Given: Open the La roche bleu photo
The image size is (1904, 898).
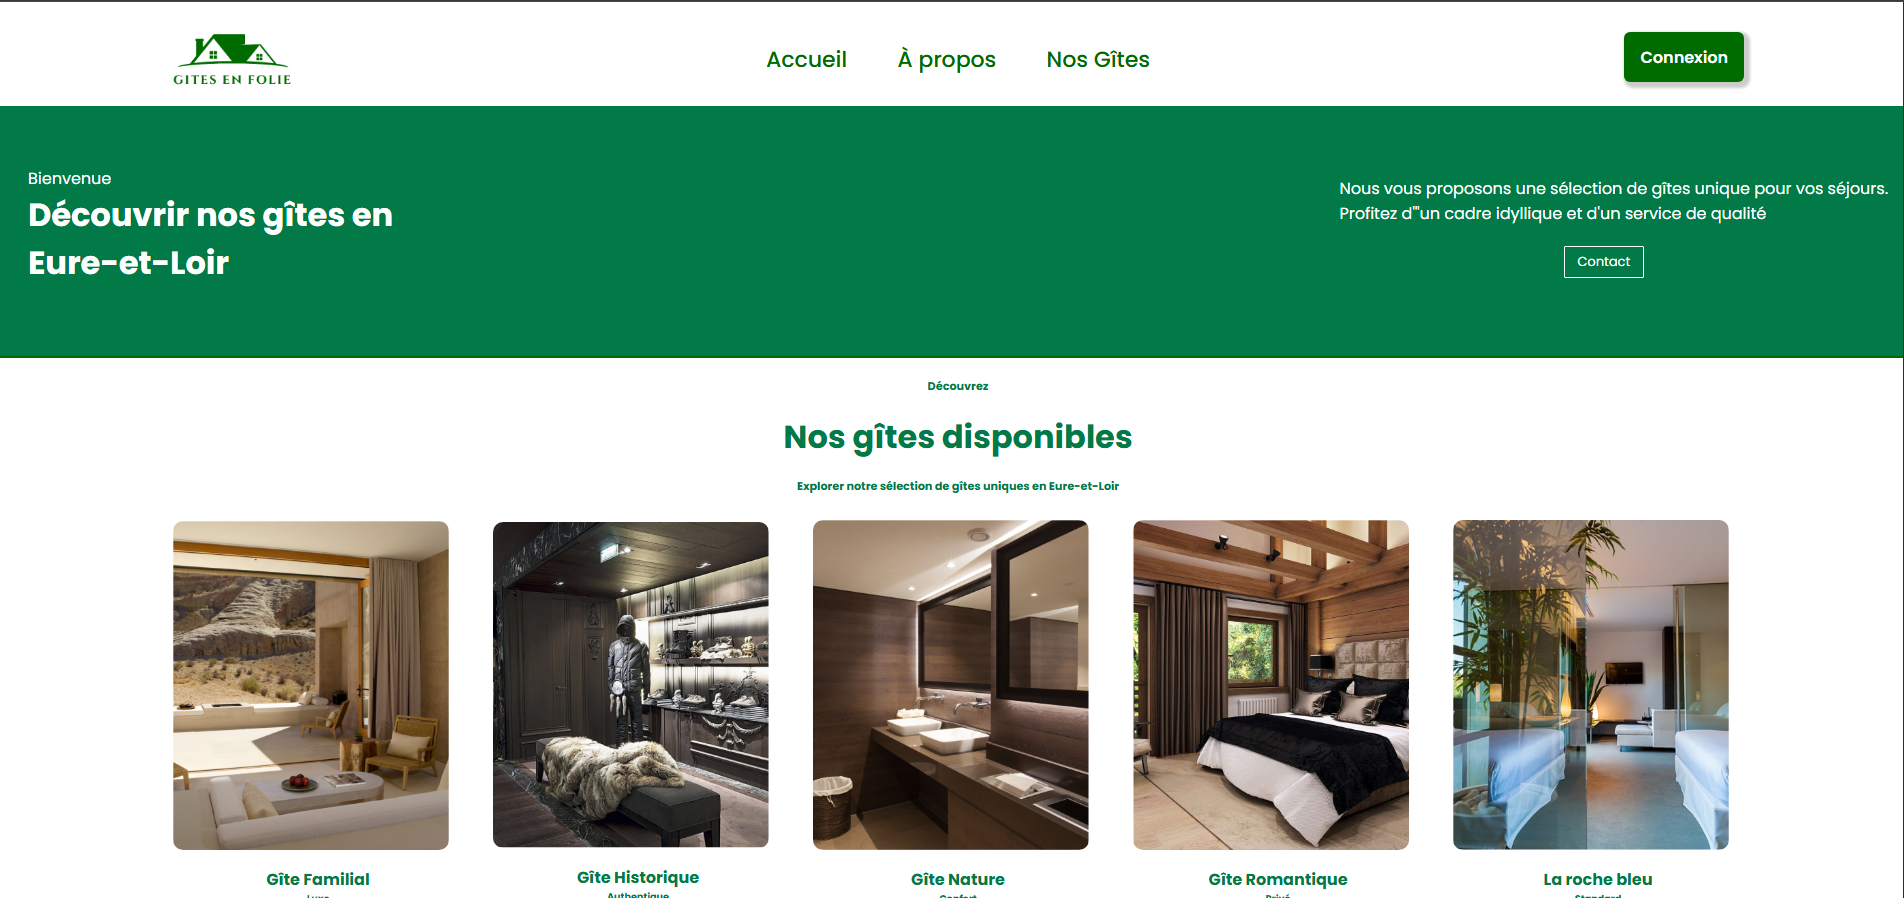Looking at the screenshot, I should tap(1591, 685).
